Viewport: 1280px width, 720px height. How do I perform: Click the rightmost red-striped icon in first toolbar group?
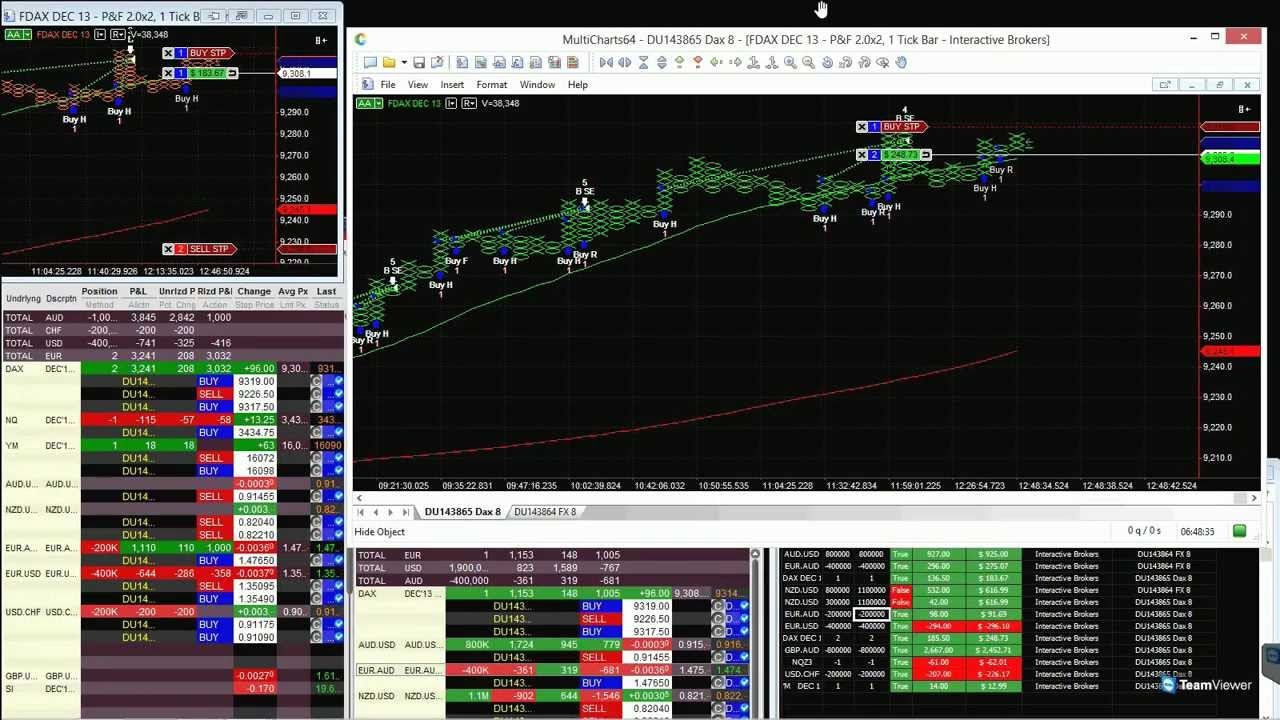572,62
